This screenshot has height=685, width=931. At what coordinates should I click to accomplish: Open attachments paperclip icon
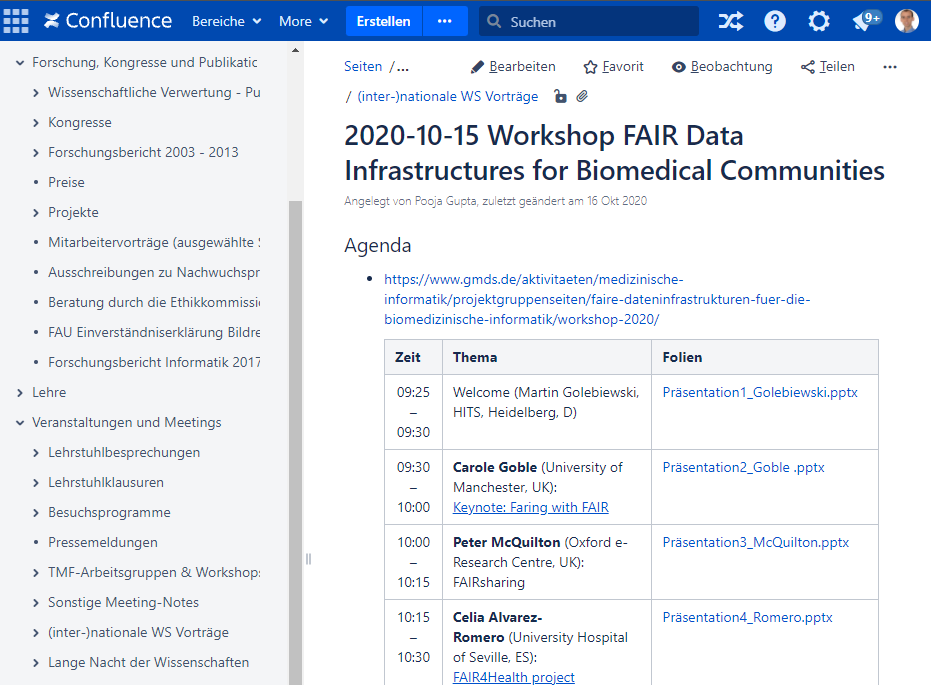[582, 96]
